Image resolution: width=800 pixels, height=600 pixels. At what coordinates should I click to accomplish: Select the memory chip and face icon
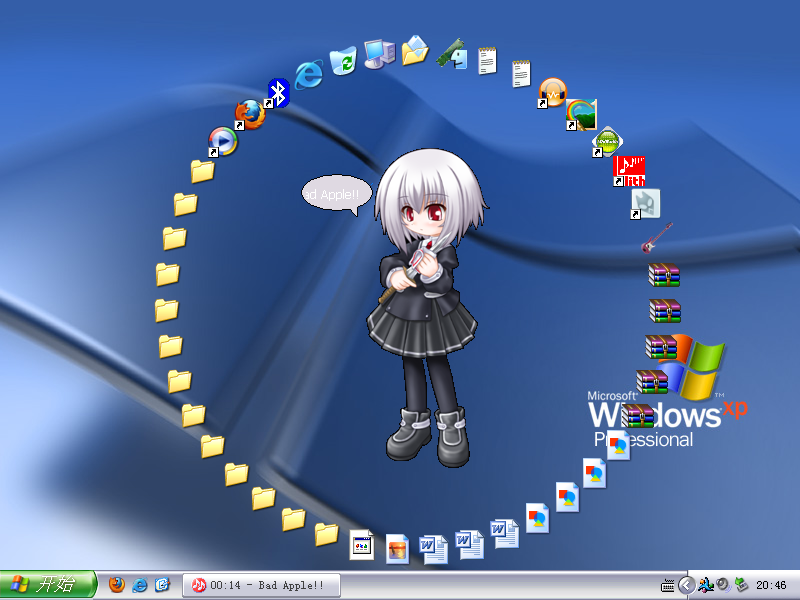(452, 54)
